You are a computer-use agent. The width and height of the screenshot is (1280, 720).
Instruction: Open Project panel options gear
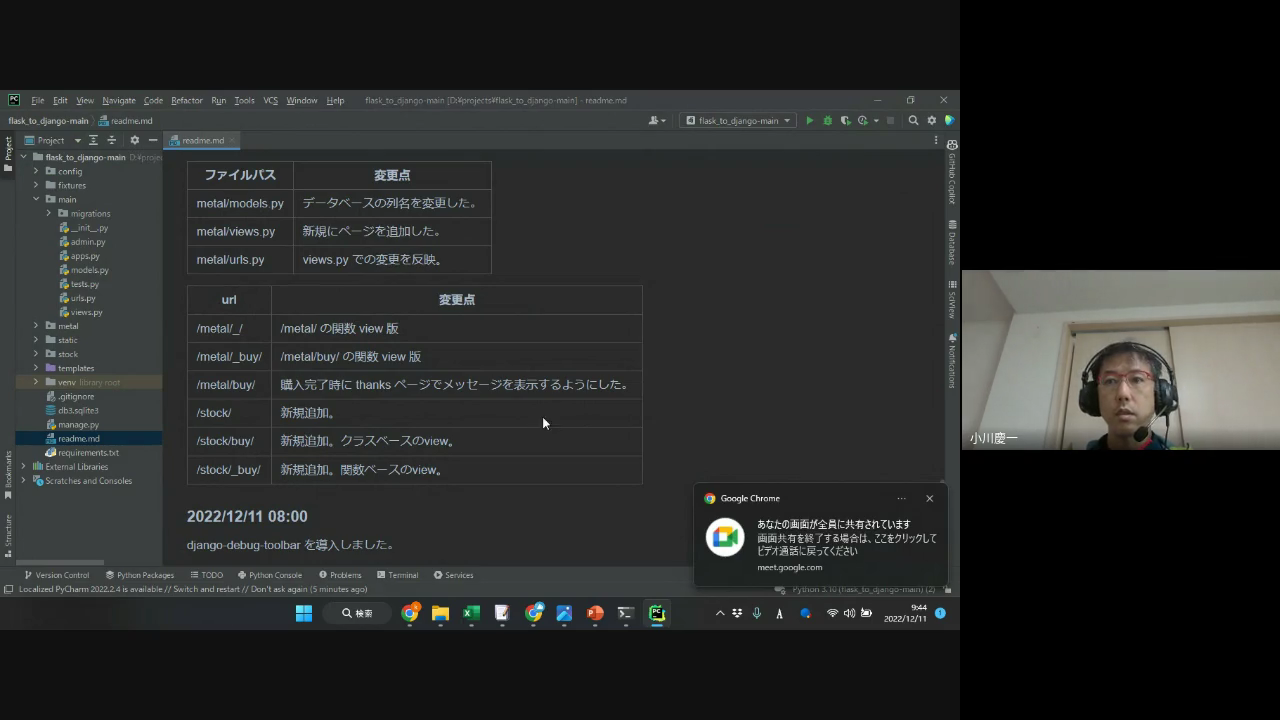[x=134, y=141]
